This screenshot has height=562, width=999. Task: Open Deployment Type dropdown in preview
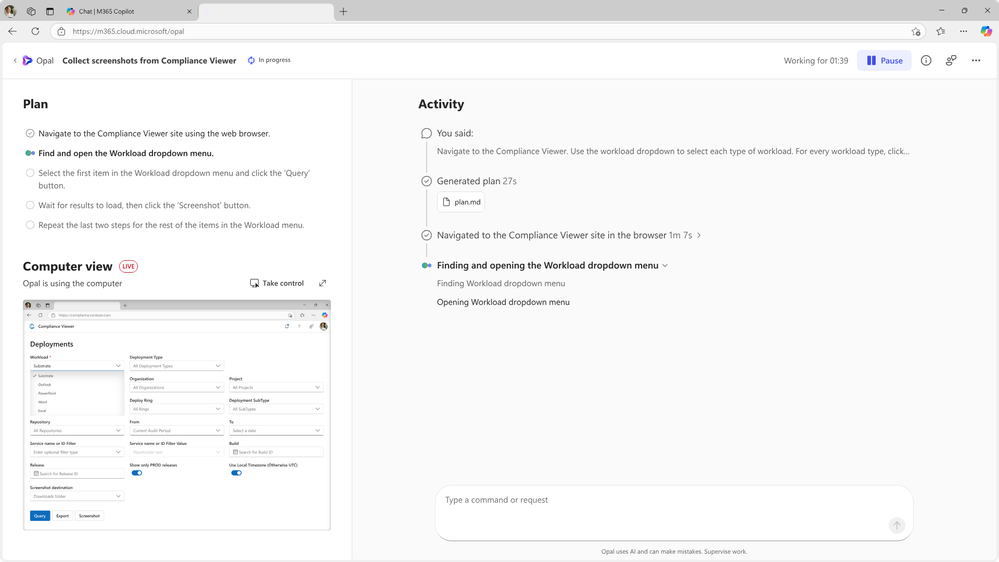[x=176, y=366]
